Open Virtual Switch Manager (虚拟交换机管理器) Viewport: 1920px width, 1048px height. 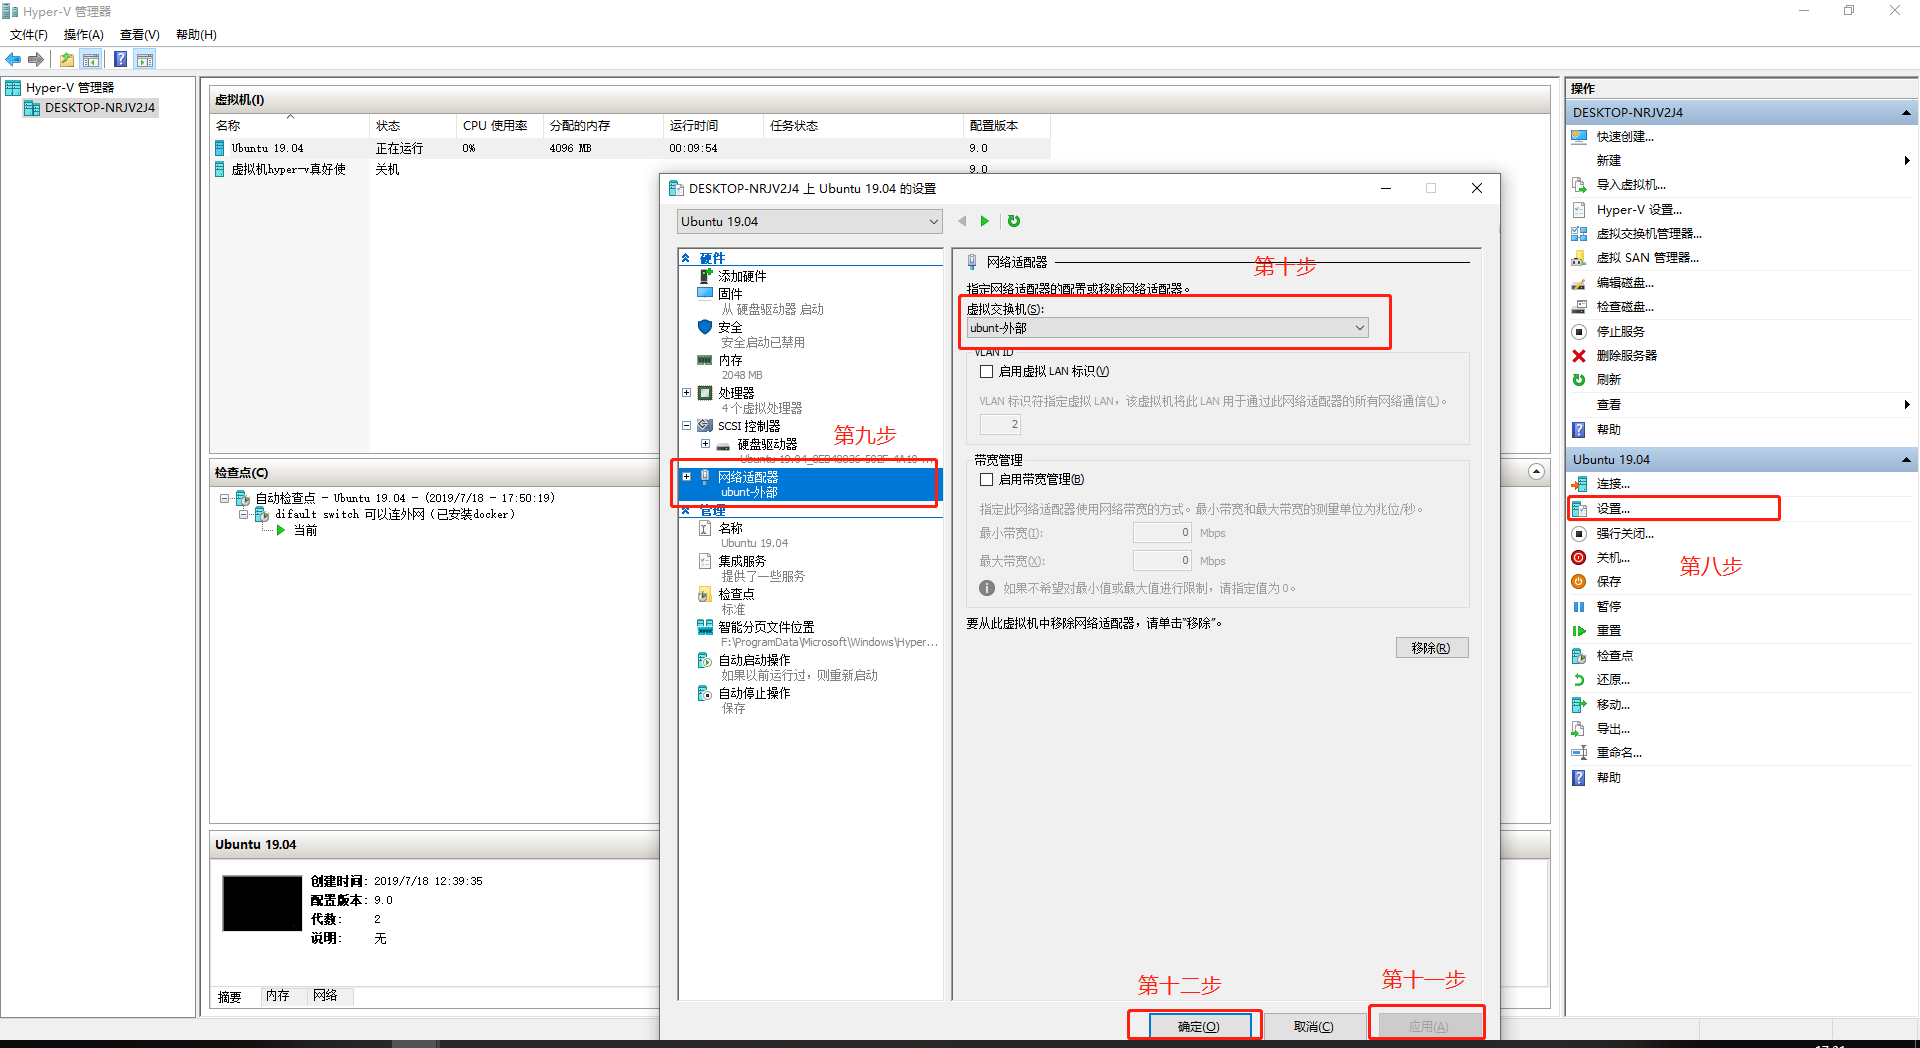tap(1648, 234)
